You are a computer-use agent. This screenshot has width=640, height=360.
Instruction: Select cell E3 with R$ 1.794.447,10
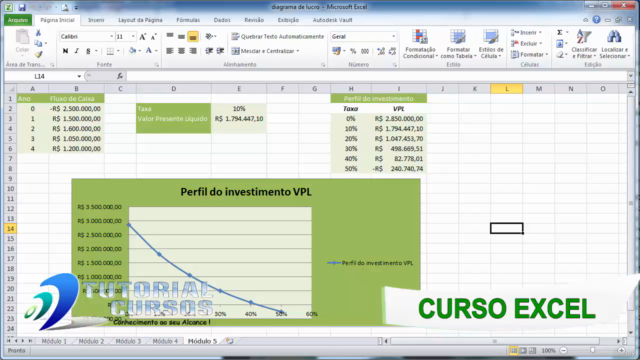click(239, 119)
